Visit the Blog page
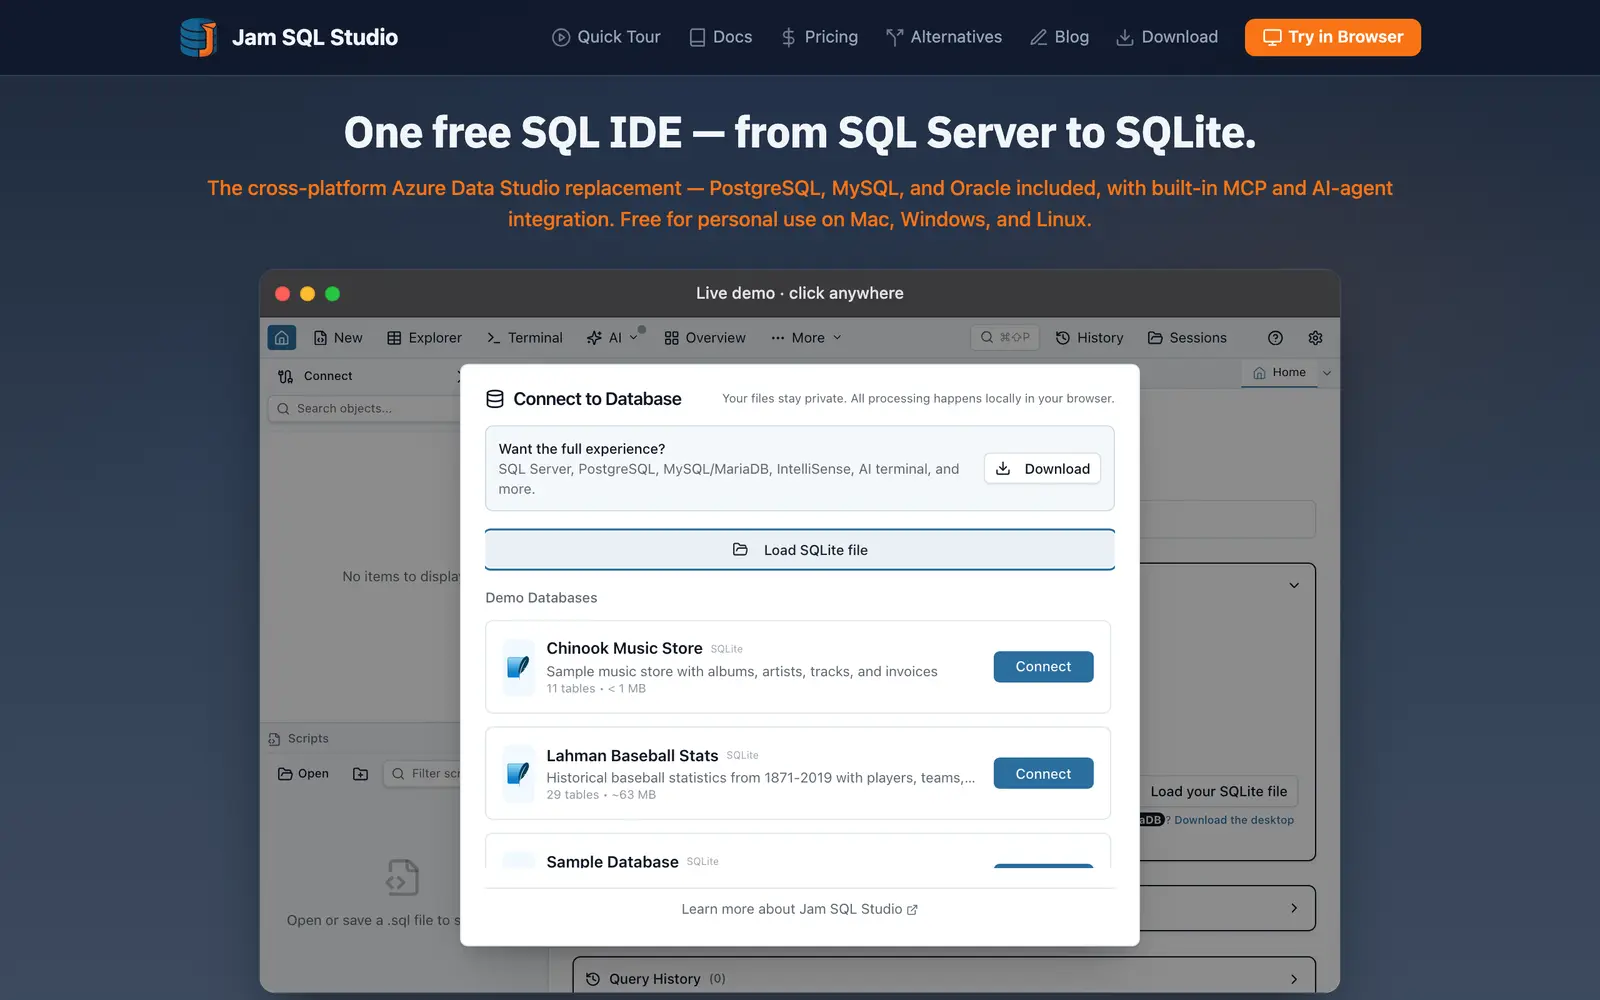 [x=1059, y=37]
